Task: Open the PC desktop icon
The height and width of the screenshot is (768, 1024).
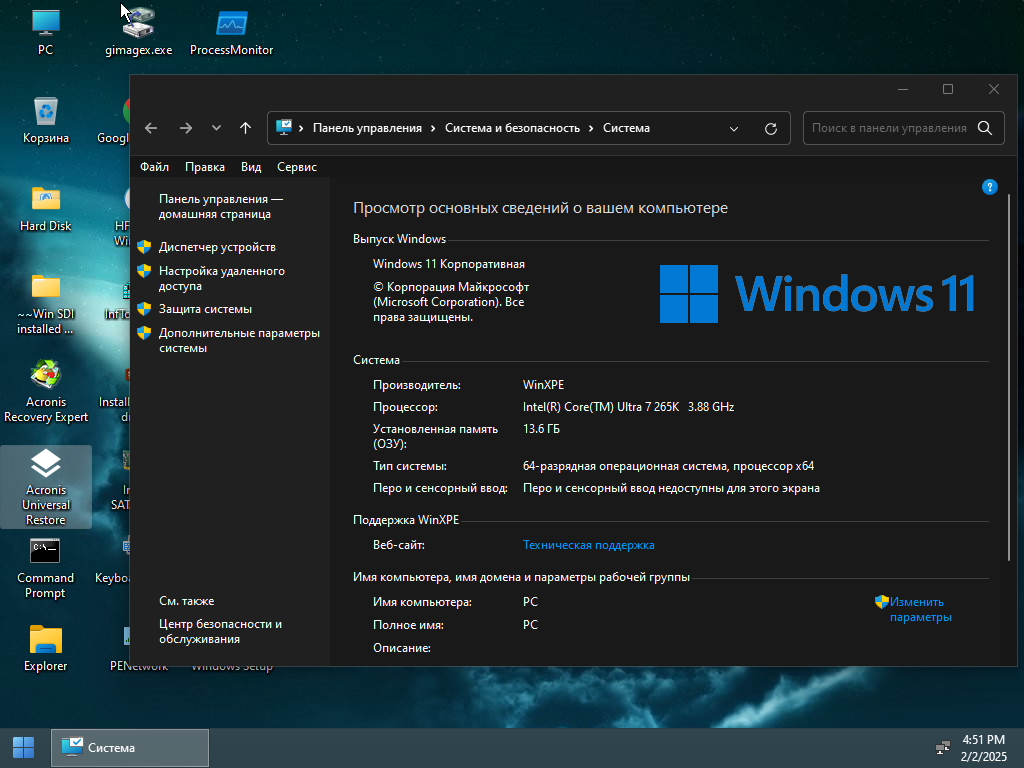Action: pos(45,31)
